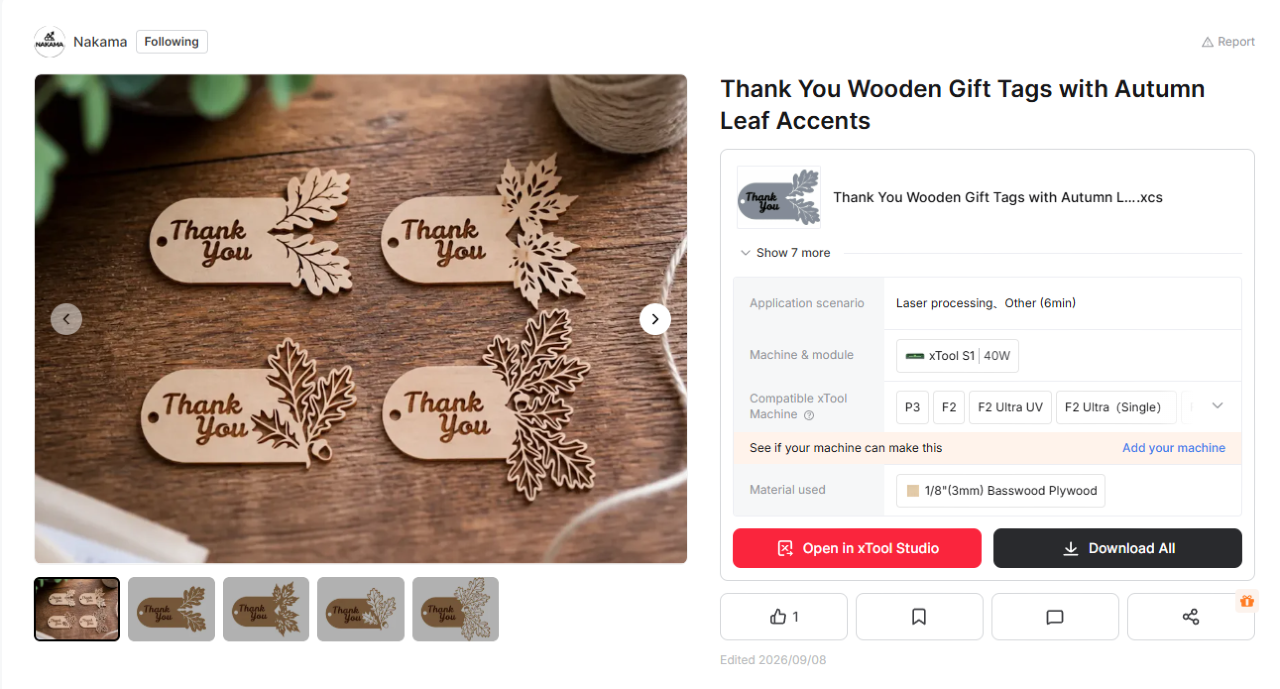Image resolution: width=1280 pixels, height=689 pixels.
Task: Click the orange gift icon
Action: 1246,601
